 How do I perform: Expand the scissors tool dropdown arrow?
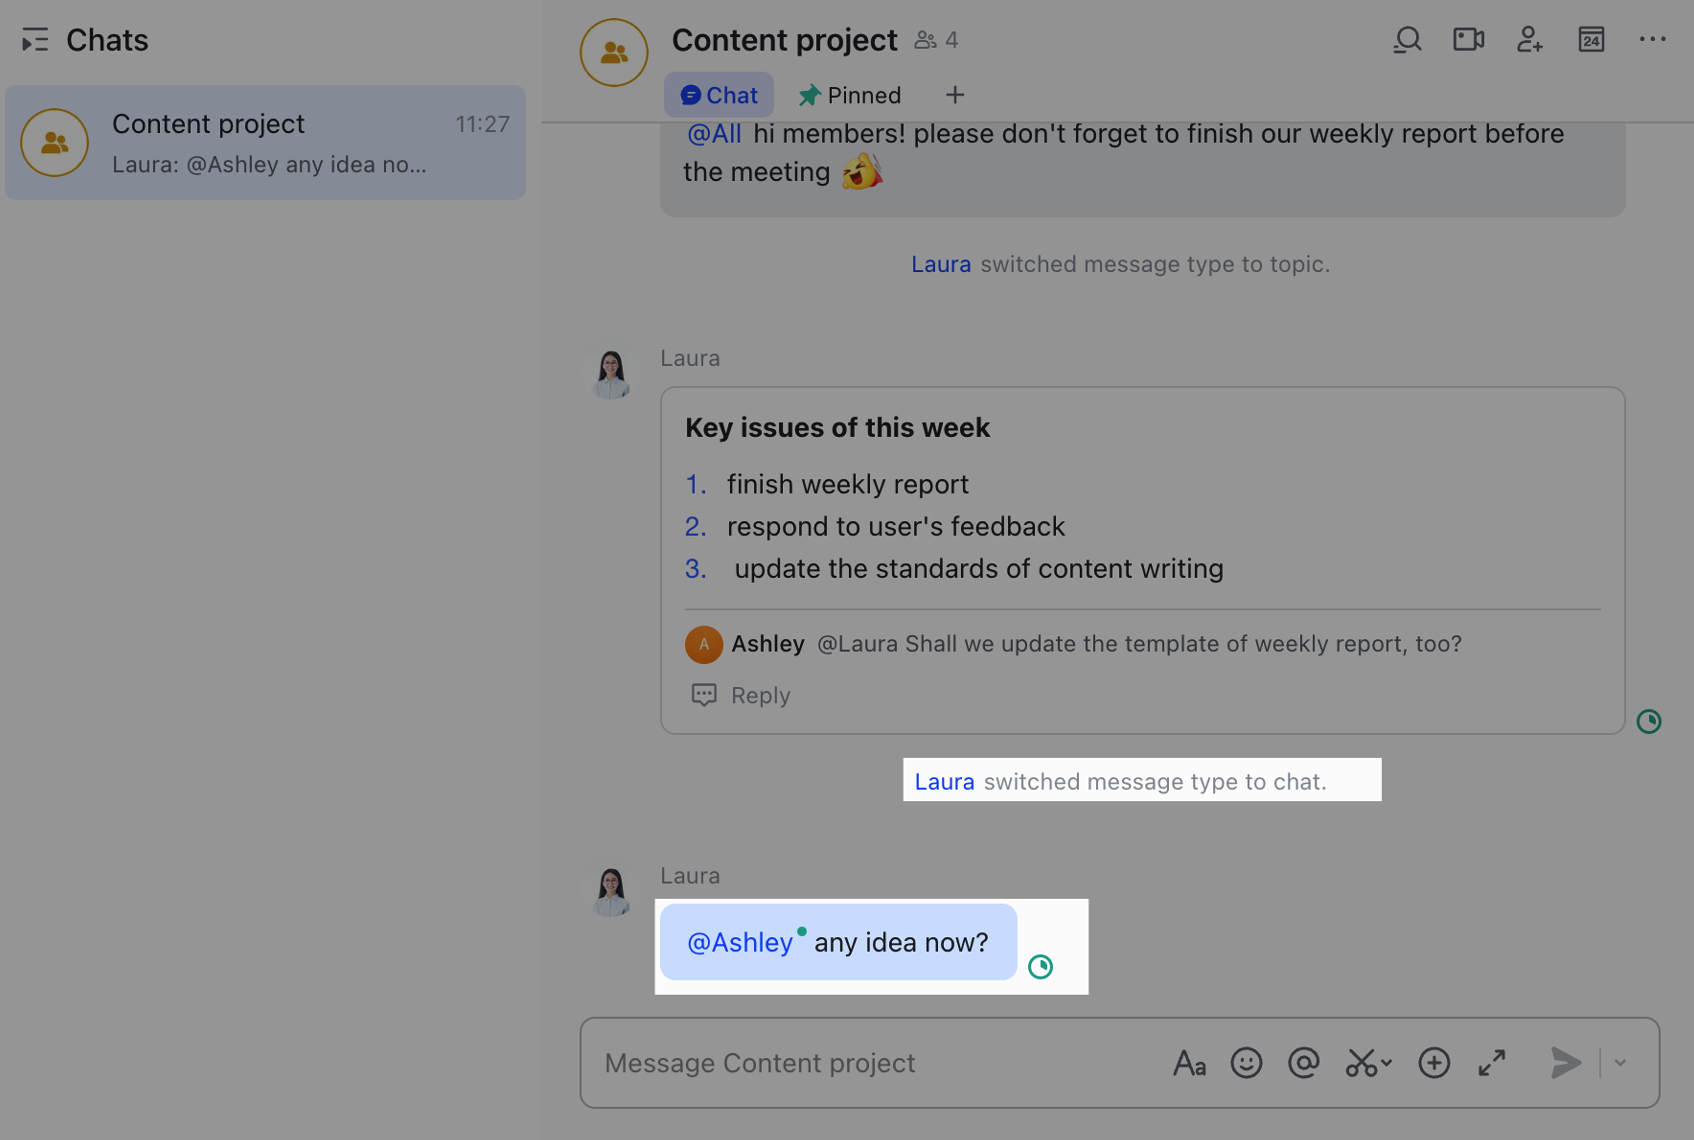[1387, 1063]
